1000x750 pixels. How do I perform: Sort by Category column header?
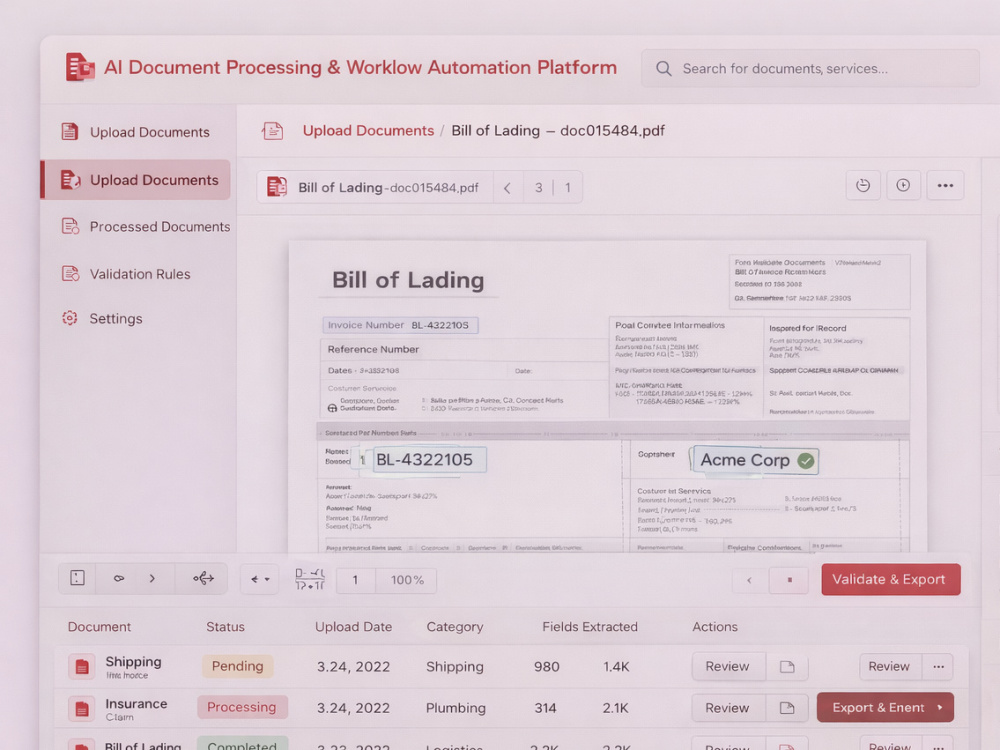pos(455,627)
